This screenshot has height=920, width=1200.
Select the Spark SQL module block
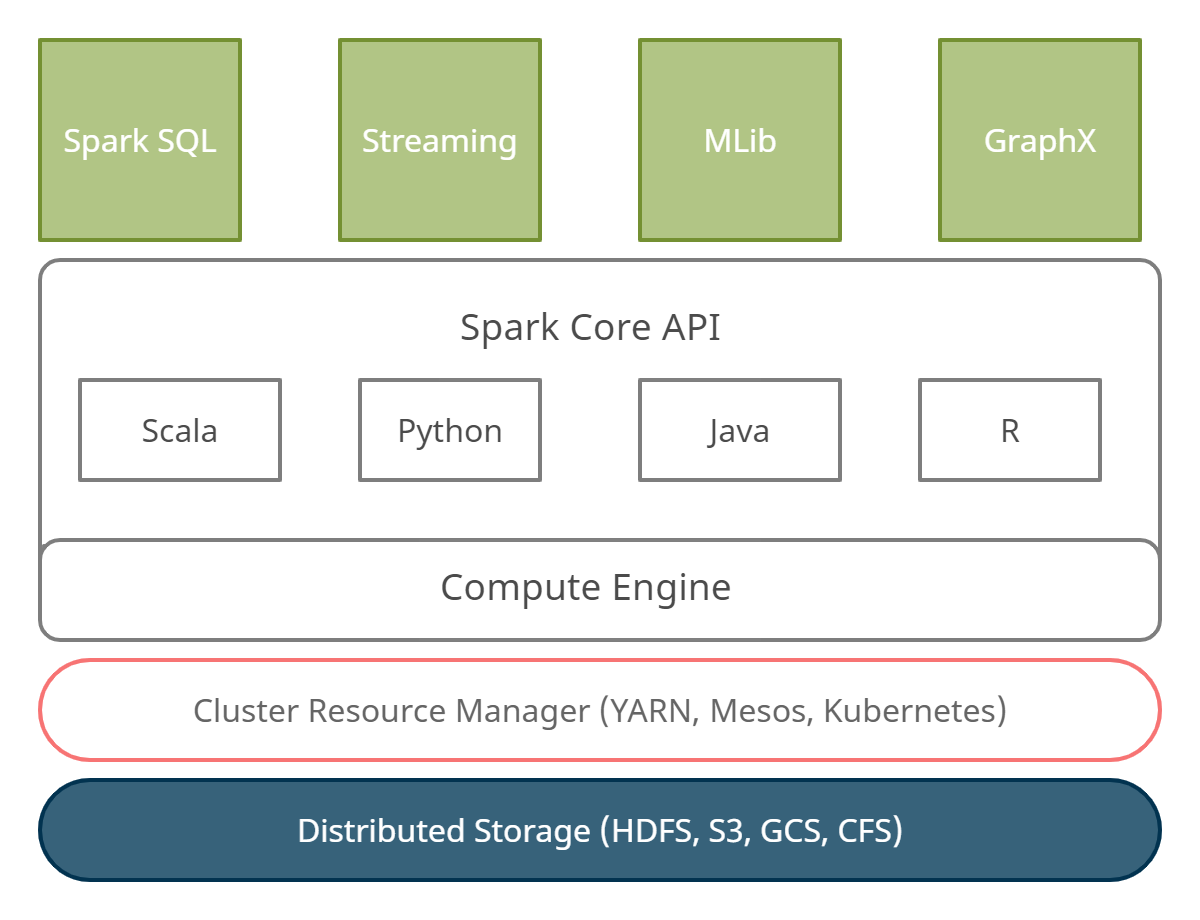[139, 140]
